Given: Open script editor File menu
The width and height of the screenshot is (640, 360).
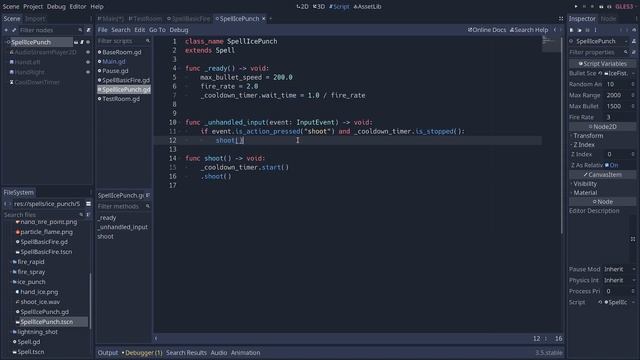Looking at the screenshot, I should pyautogui.click(x=102, y=30).
